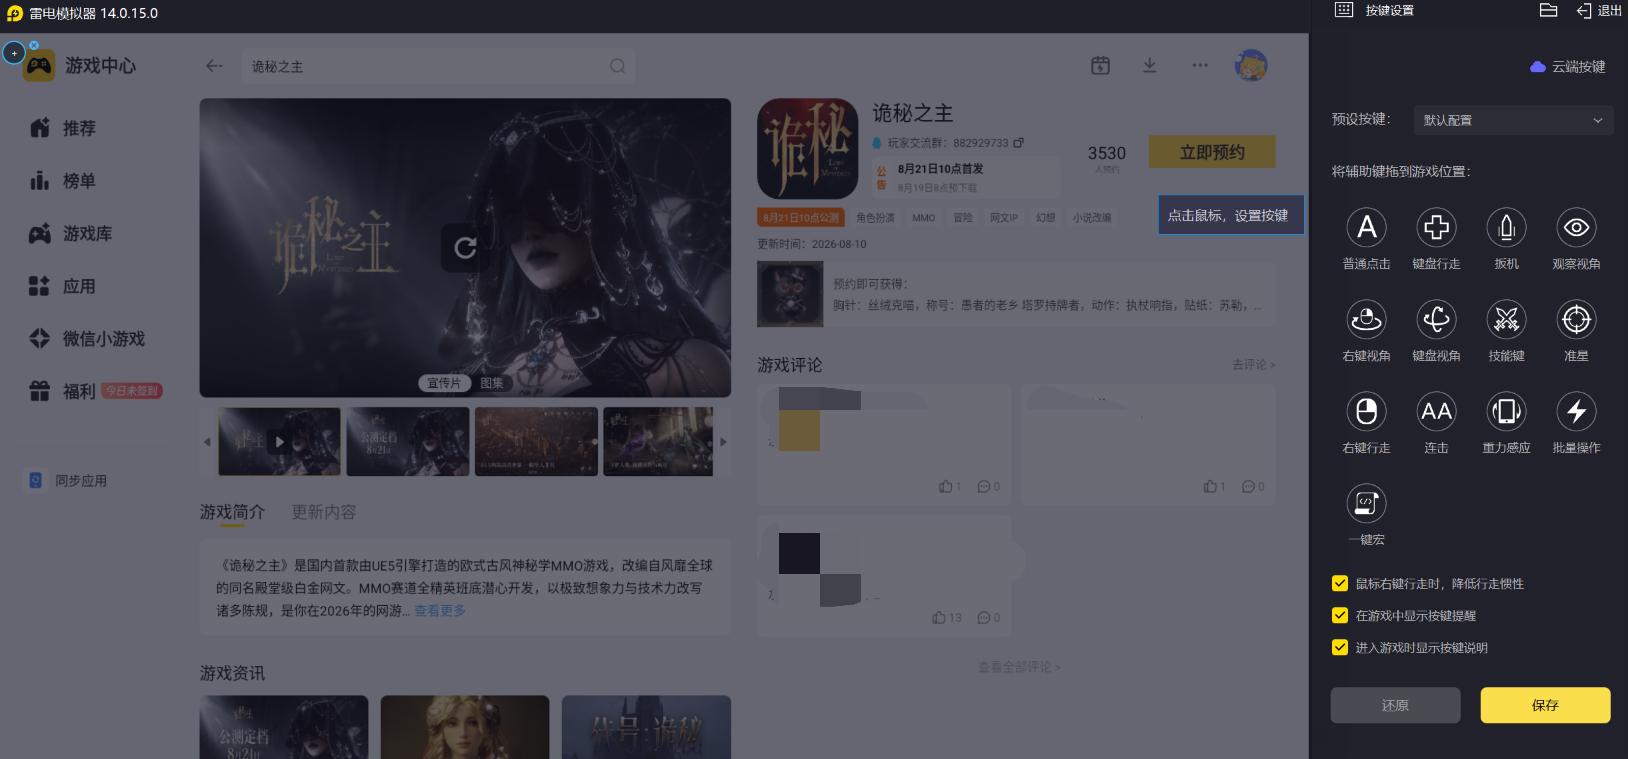The image size is (1628, 759).
Task: Show previous screenshots with the left arrow
Action: [207, 441]
